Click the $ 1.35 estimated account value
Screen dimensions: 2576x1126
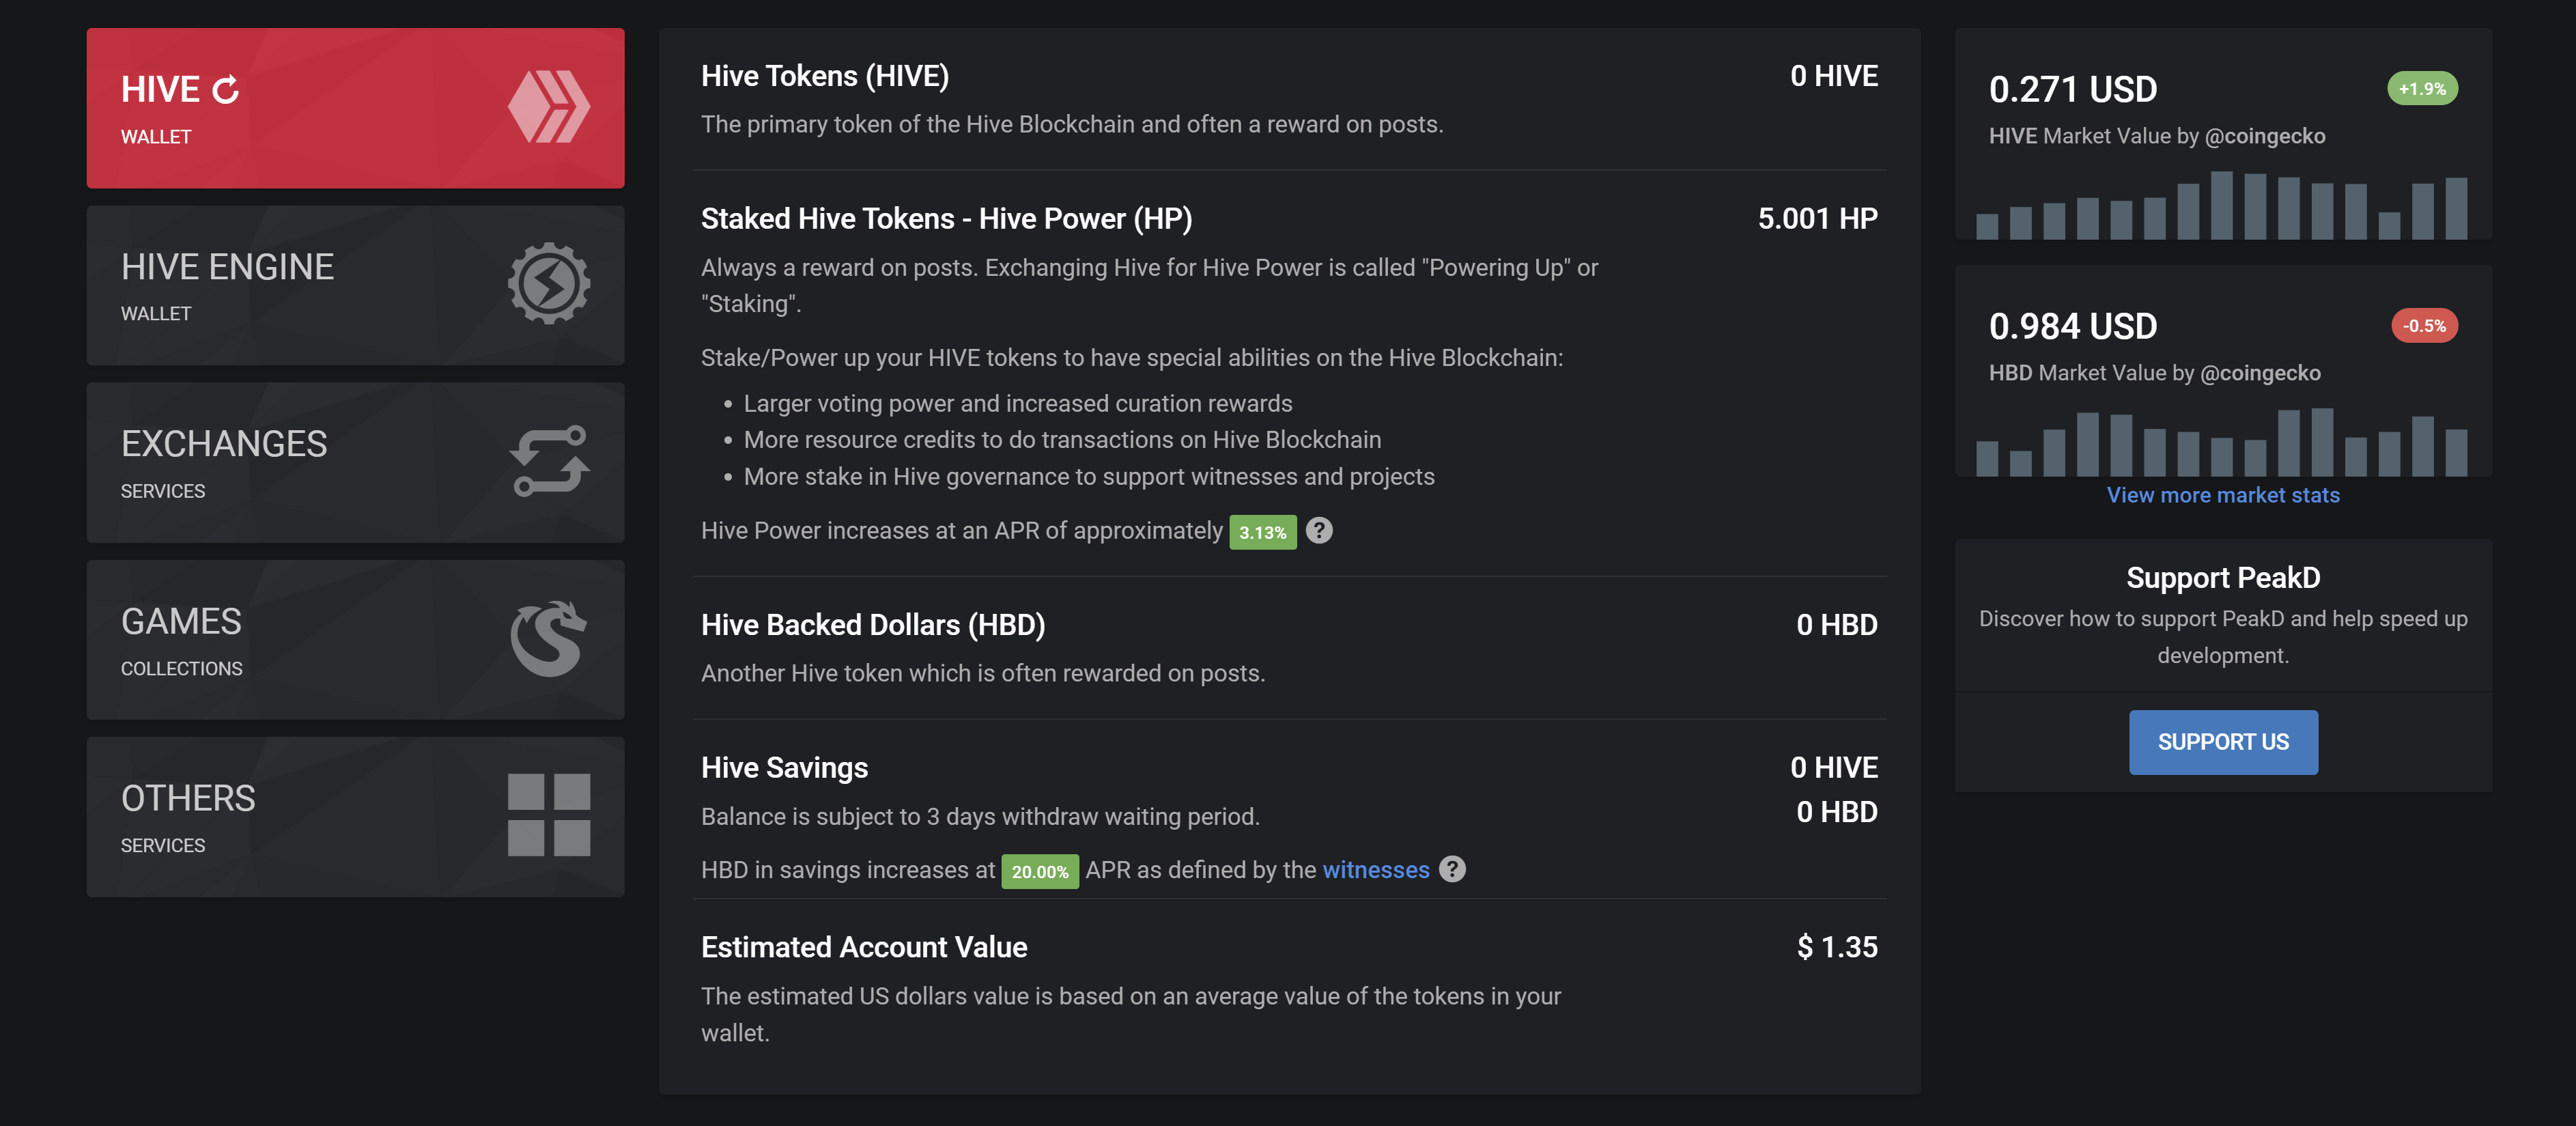tap(1837, 947)
